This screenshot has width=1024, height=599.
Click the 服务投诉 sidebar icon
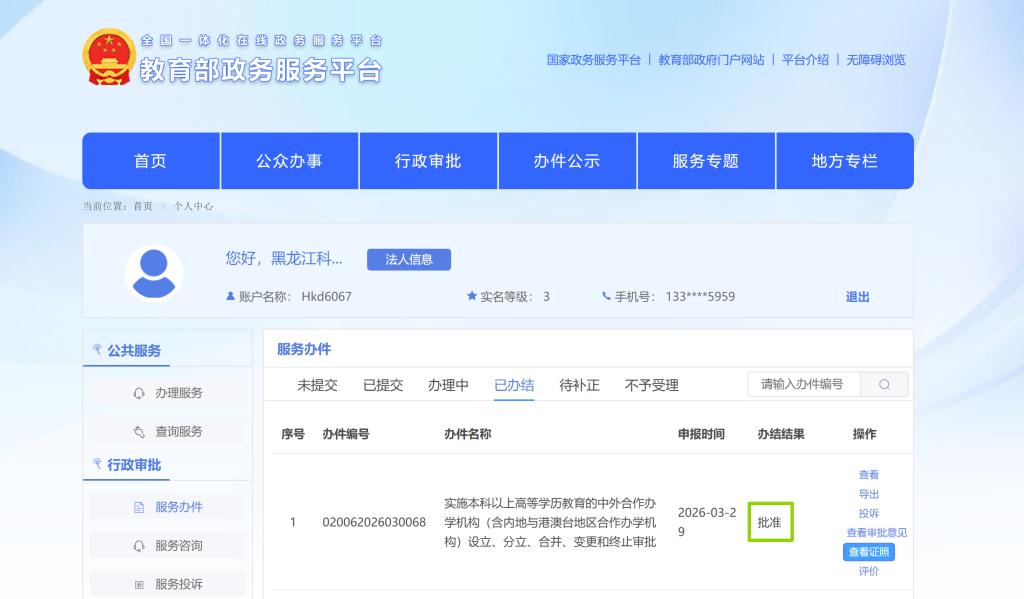138,585
